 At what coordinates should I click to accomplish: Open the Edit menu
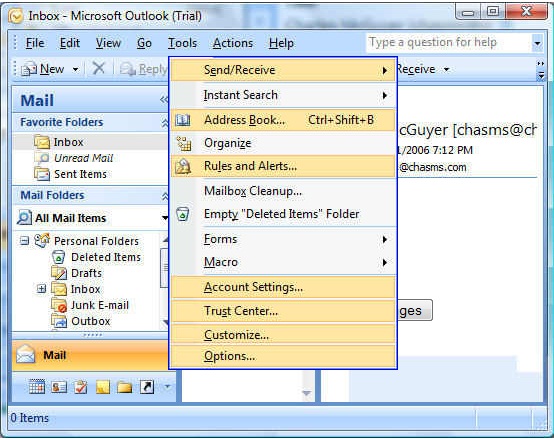[70, 43]
